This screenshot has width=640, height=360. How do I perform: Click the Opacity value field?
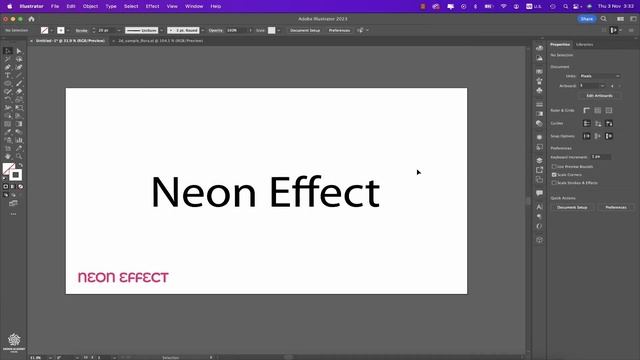[x=236, y=31]
